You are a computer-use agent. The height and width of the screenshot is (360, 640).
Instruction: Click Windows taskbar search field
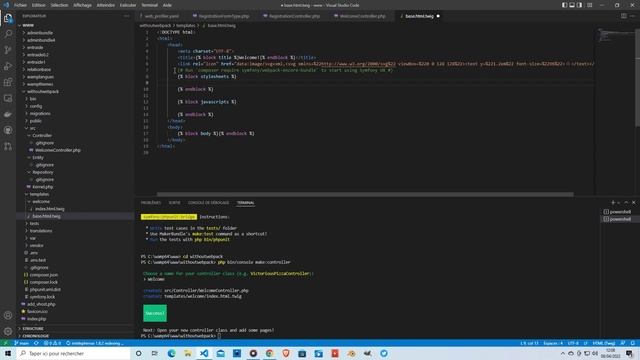point(73,353)
